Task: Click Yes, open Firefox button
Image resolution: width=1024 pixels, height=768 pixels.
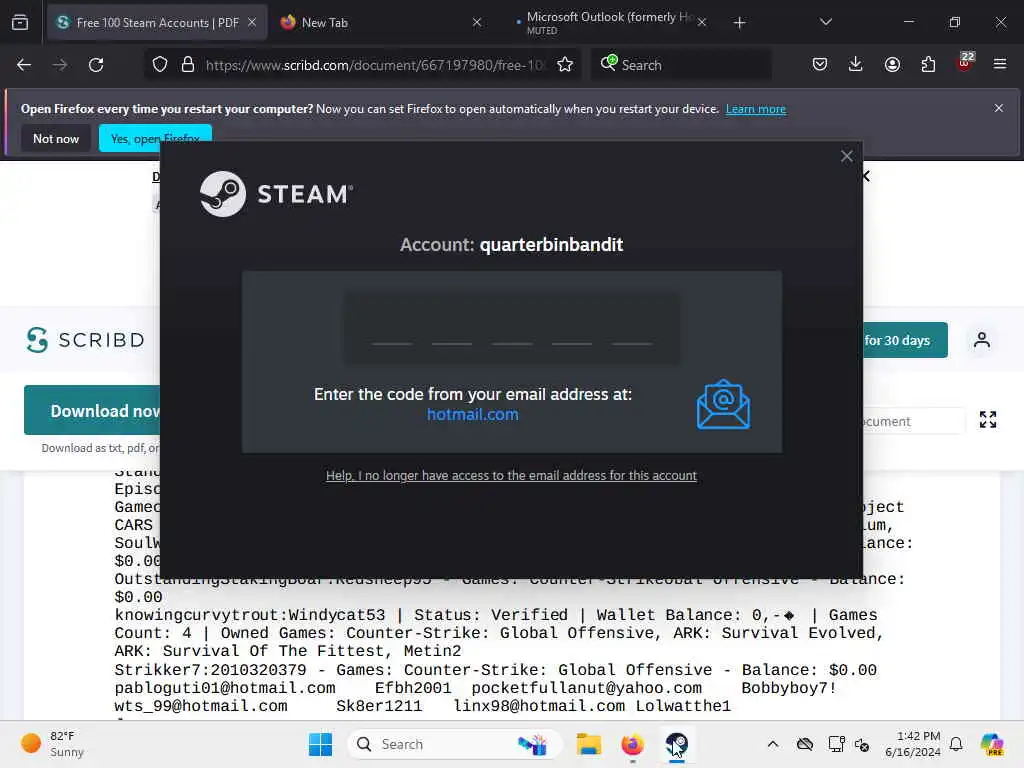Action: click(155, 138)
